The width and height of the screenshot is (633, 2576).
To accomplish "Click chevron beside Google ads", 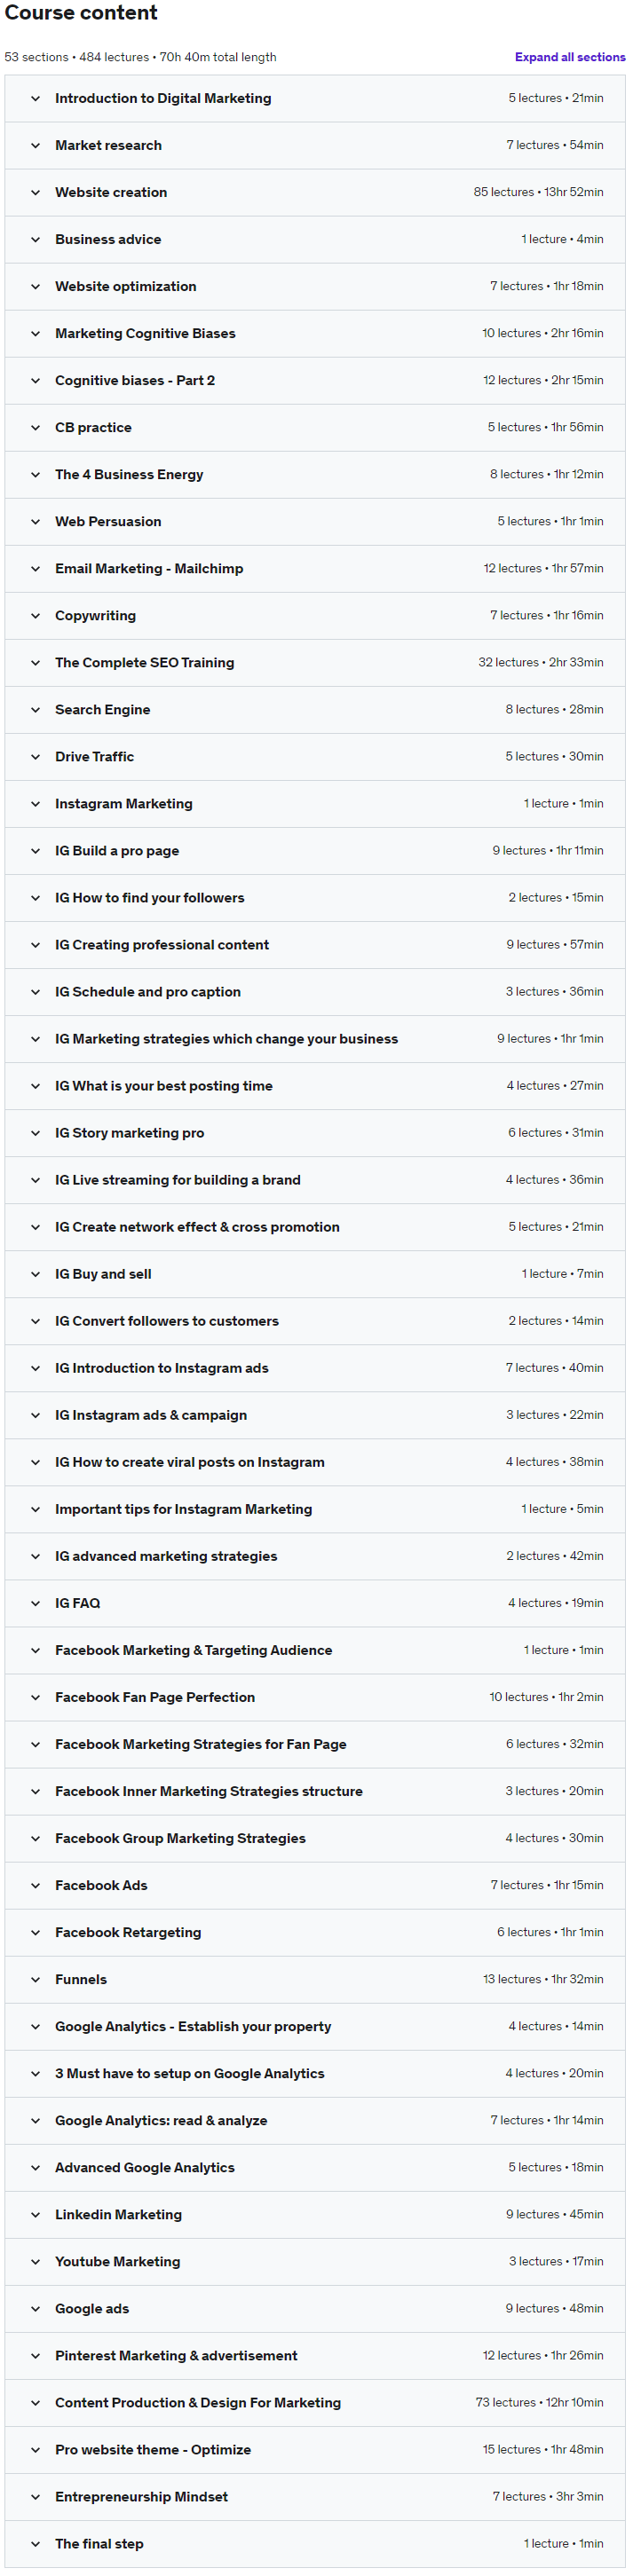I will 35,2307.
